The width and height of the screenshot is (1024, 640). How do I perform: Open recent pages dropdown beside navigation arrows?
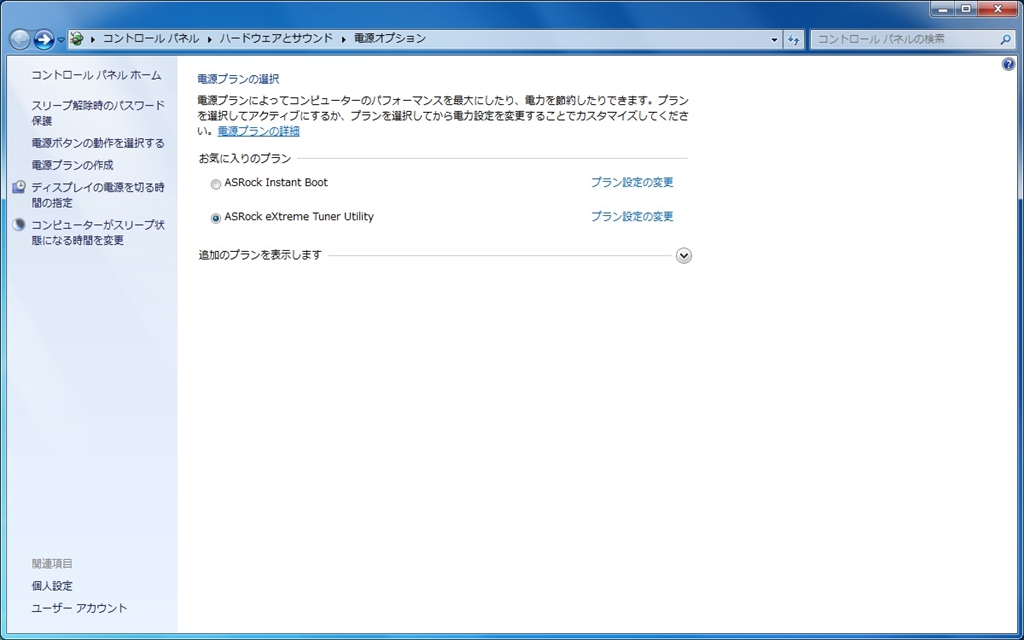[61, 40]
